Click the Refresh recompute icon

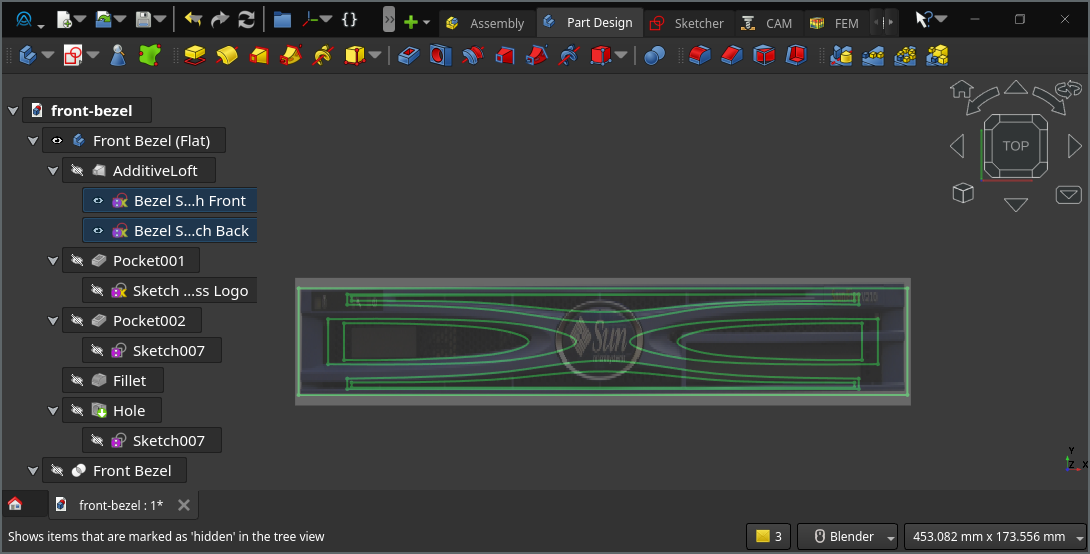point(246,19)
